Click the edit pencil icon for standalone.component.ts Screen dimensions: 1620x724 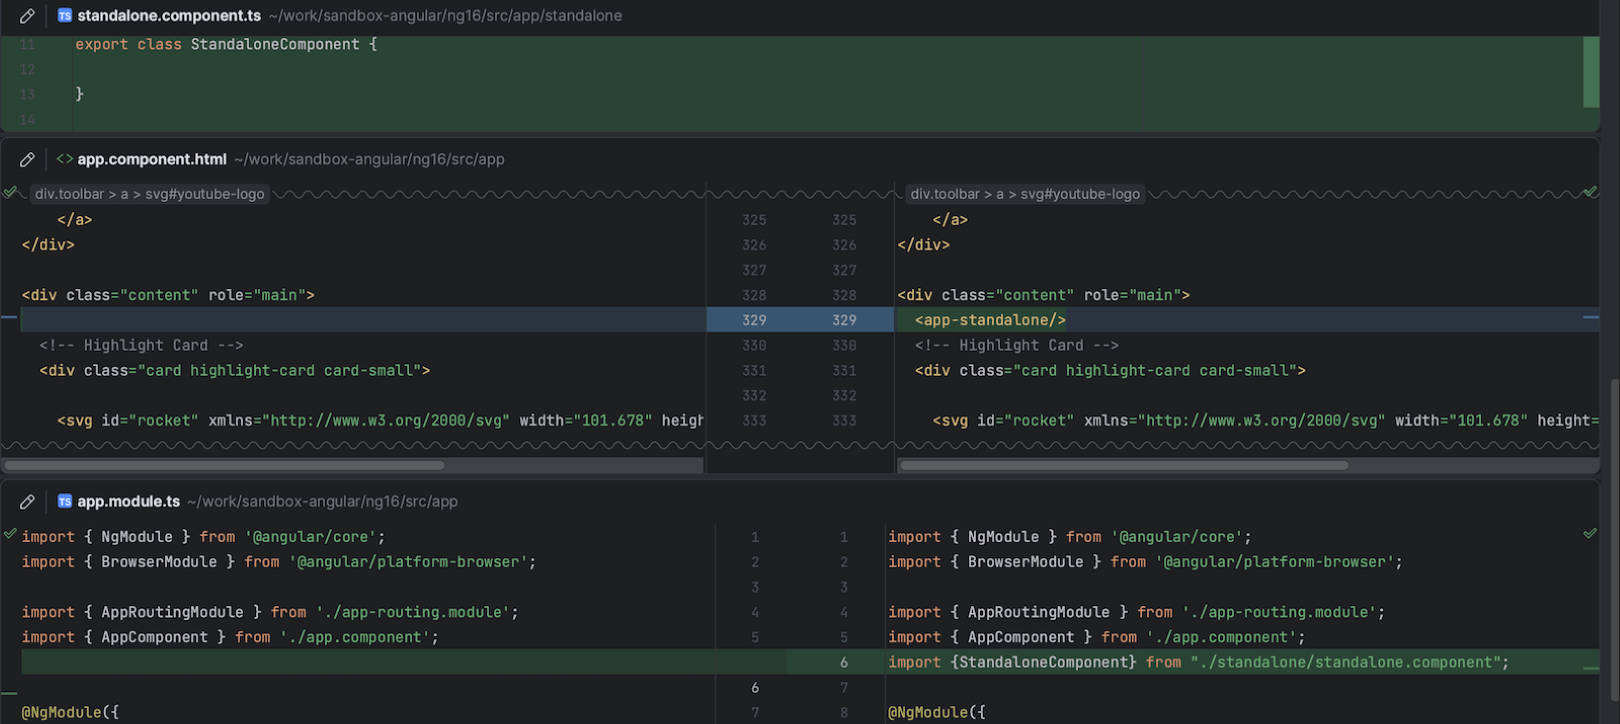tap(27, 16)
